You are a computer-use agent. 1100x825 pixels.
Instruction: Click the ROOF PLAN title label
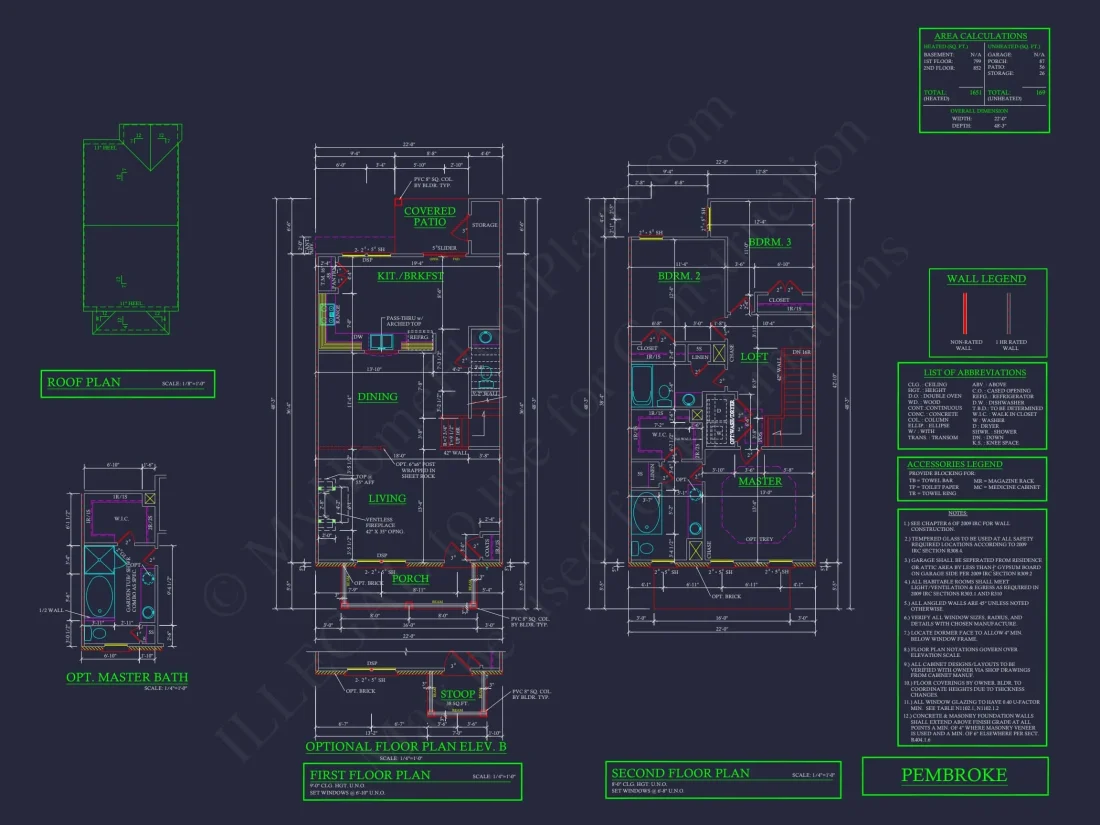point(84,382)
